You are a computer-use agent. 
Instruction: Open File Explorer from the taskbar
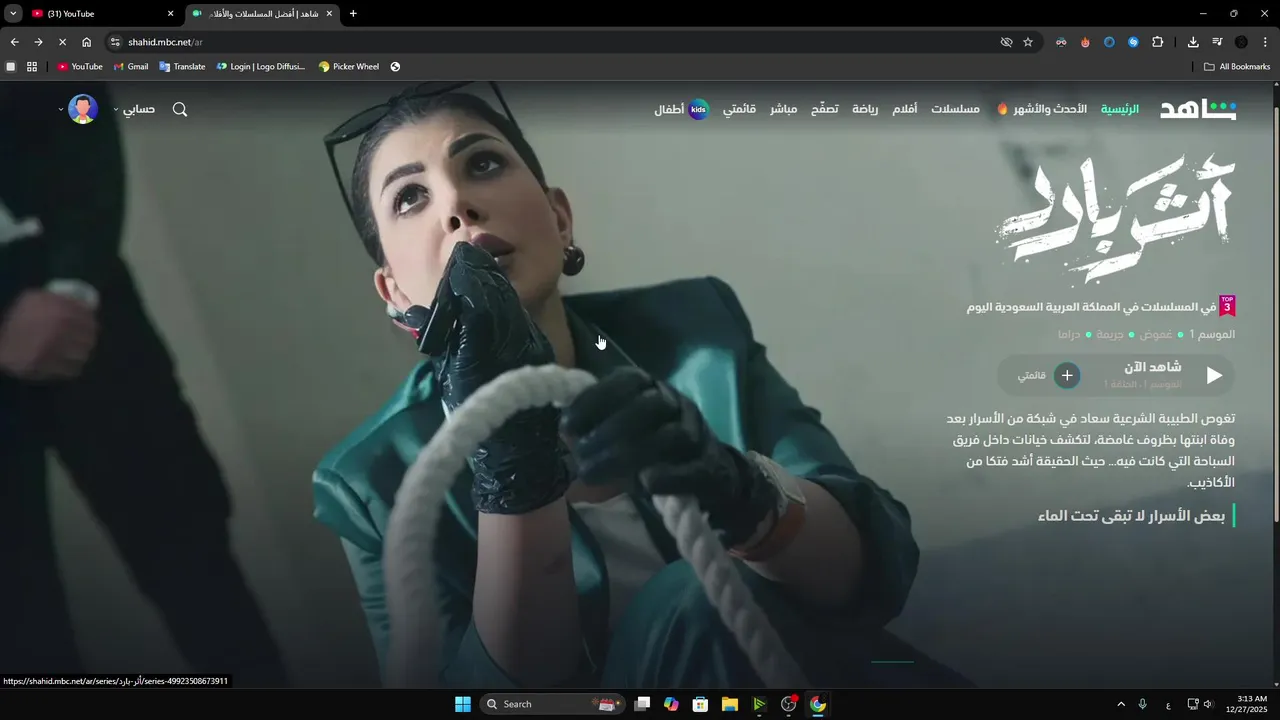click(x=730, y=704)
